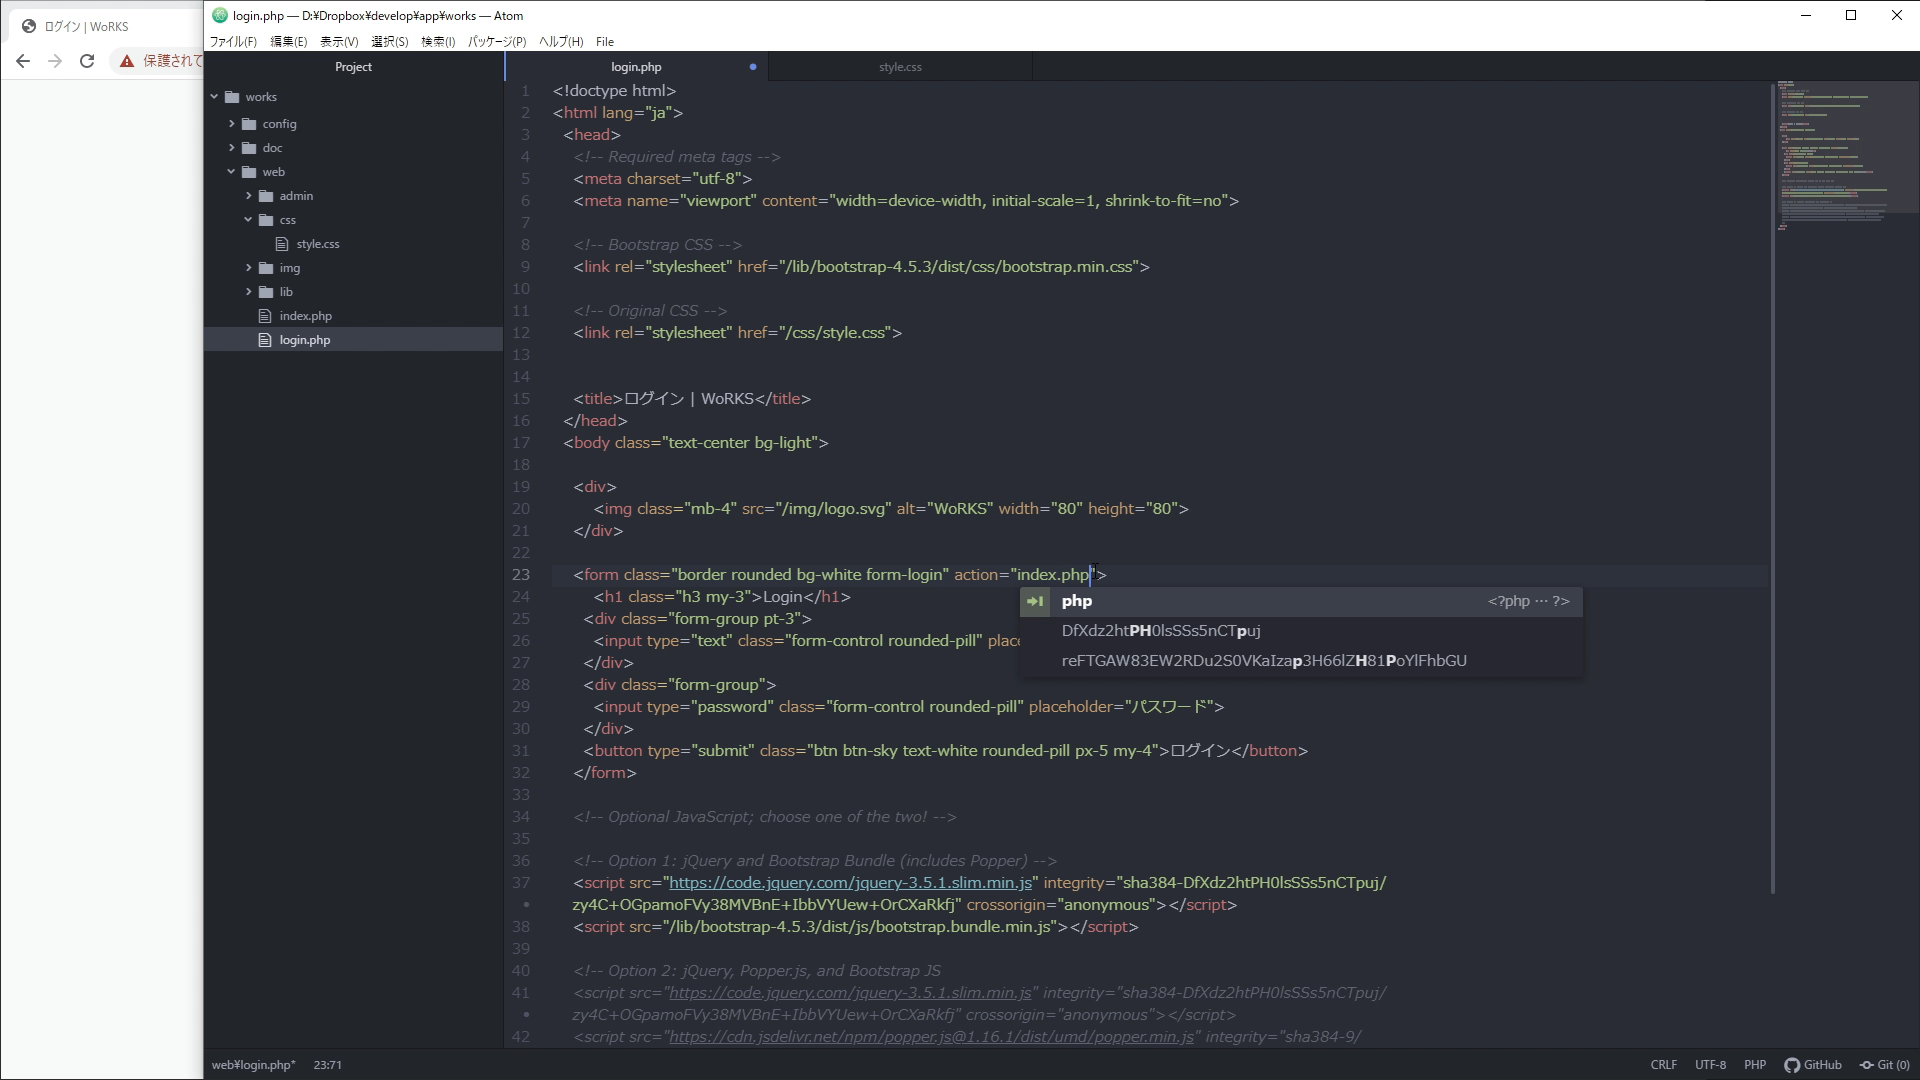Expand the config folder chevron
The height and width of the screenshot is (1080, 1920).
(232, 124)
